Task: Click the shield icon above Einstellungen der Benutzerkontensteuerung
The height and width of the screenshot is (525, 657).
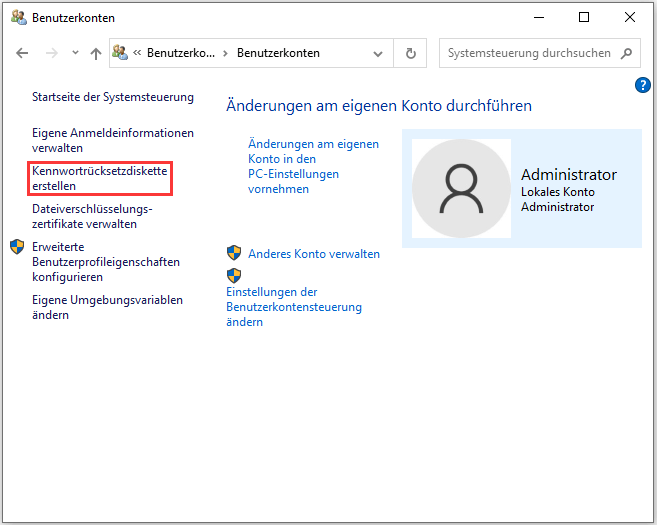Action: tap(234, 275)
